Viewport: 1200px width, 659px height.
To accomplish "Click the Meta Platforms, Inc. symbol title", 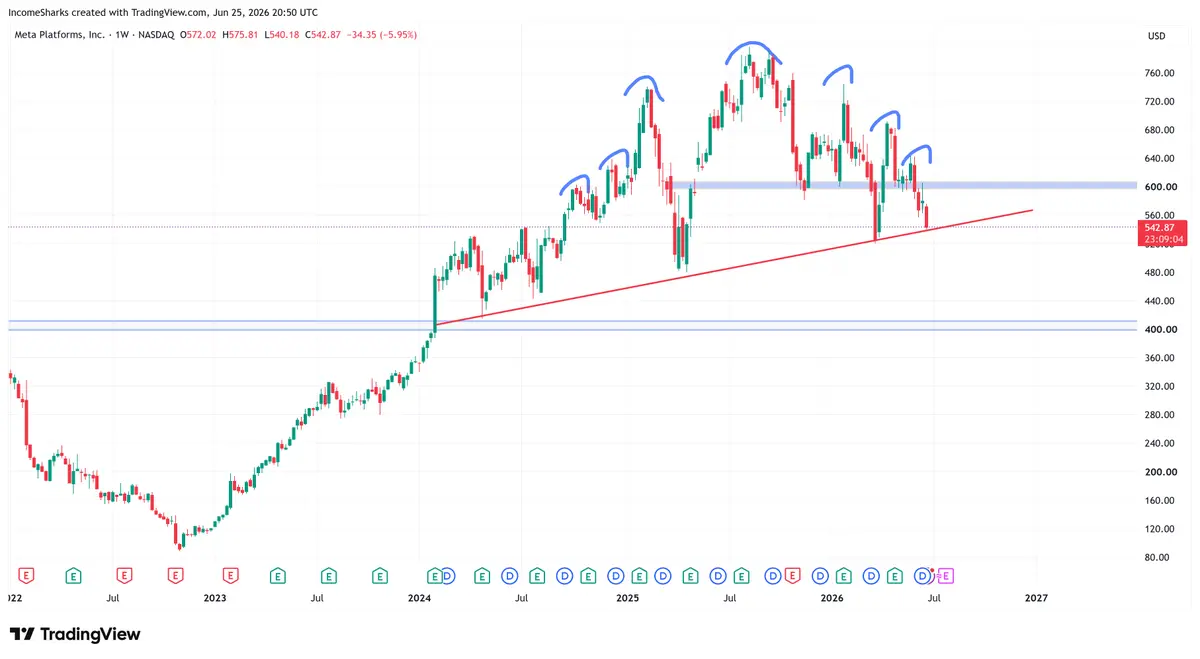I will point(58,35).
